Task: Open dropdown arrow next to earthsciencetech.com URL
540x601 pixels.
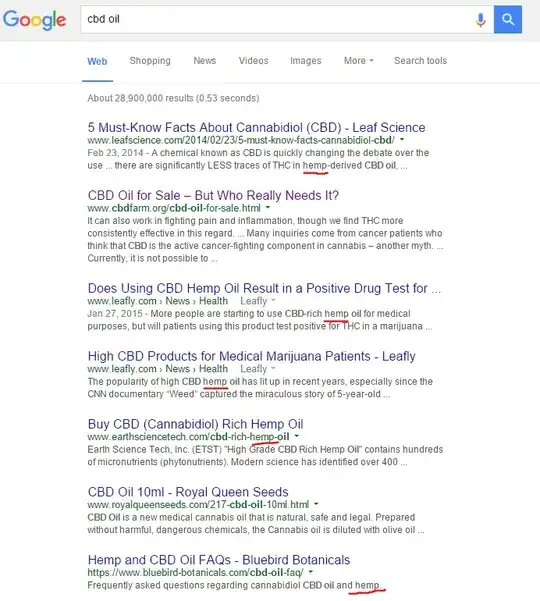Action: tap(297, 436)
